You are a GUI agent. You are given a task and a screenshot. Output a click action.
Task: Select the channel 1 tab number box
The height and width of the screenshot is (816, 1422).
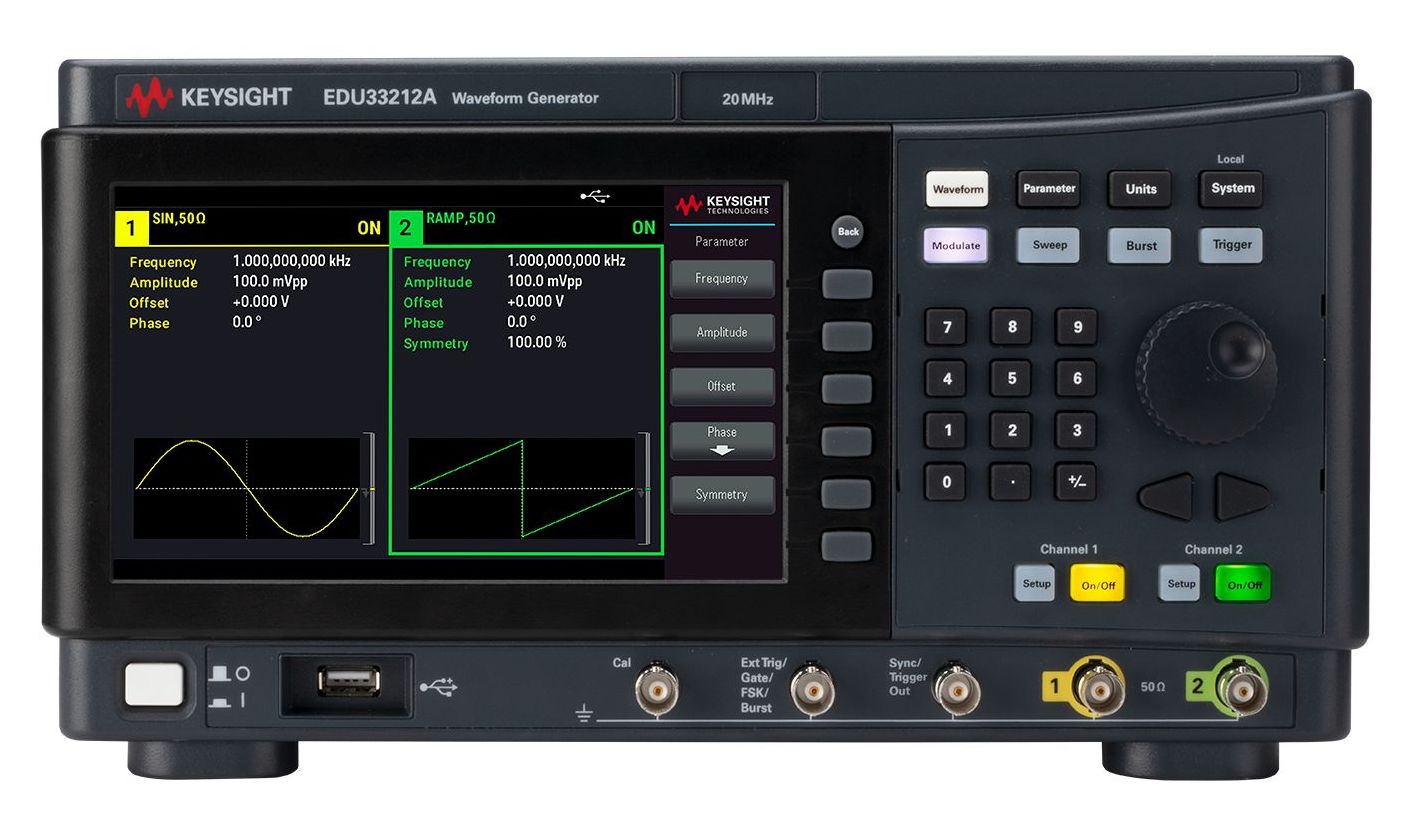[x=131, y=228]
